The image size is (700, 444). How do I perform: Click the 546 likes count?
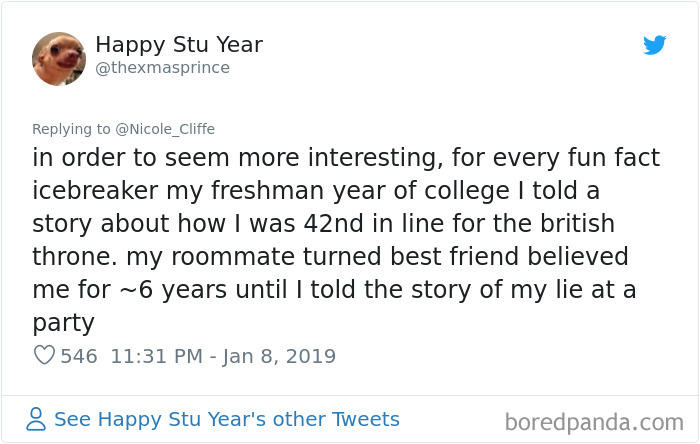[x=79, y=355]
